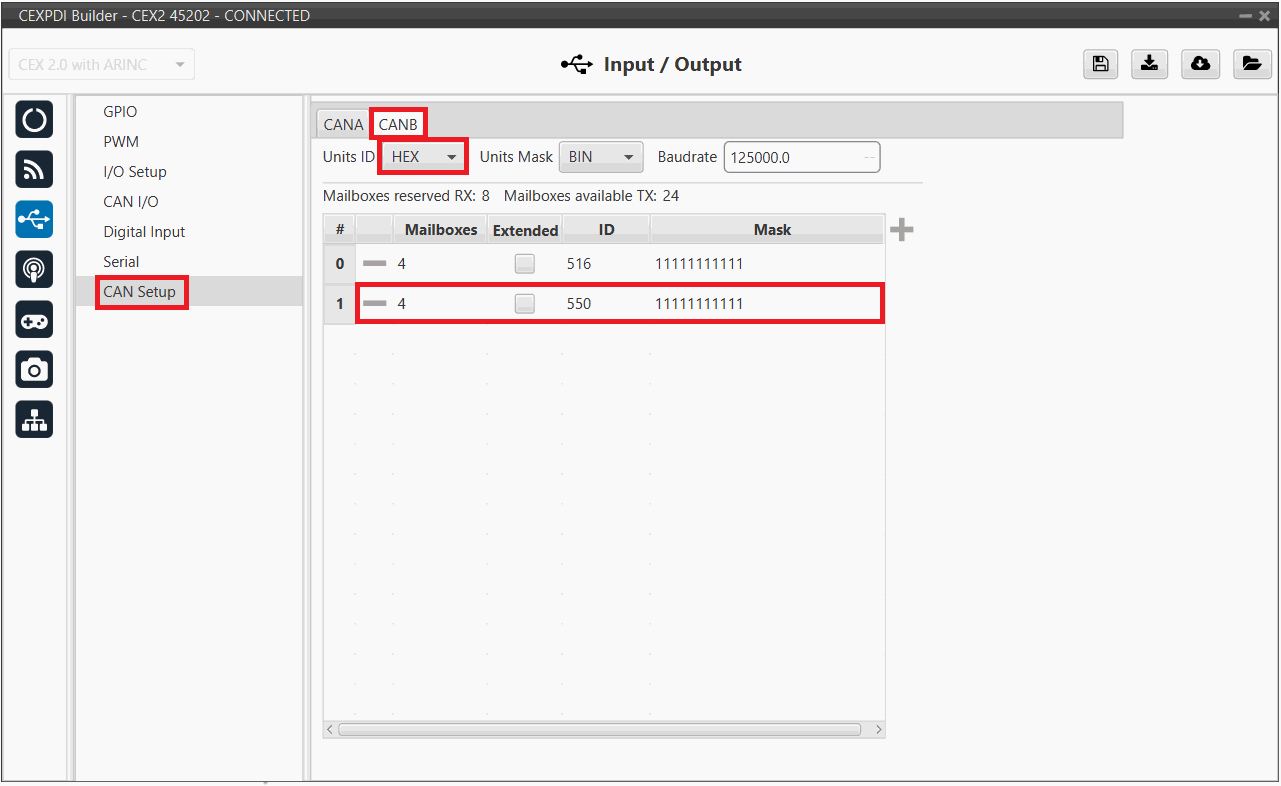Click the cloud download icon
Screen dimensions: 1281x786
pyautogui.click(x=1200, y=64)
